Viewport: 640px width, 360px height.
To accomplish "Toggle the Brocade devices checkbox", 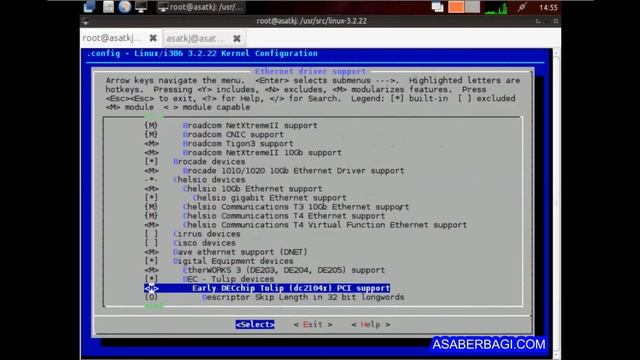I will [x=151, y=162].
